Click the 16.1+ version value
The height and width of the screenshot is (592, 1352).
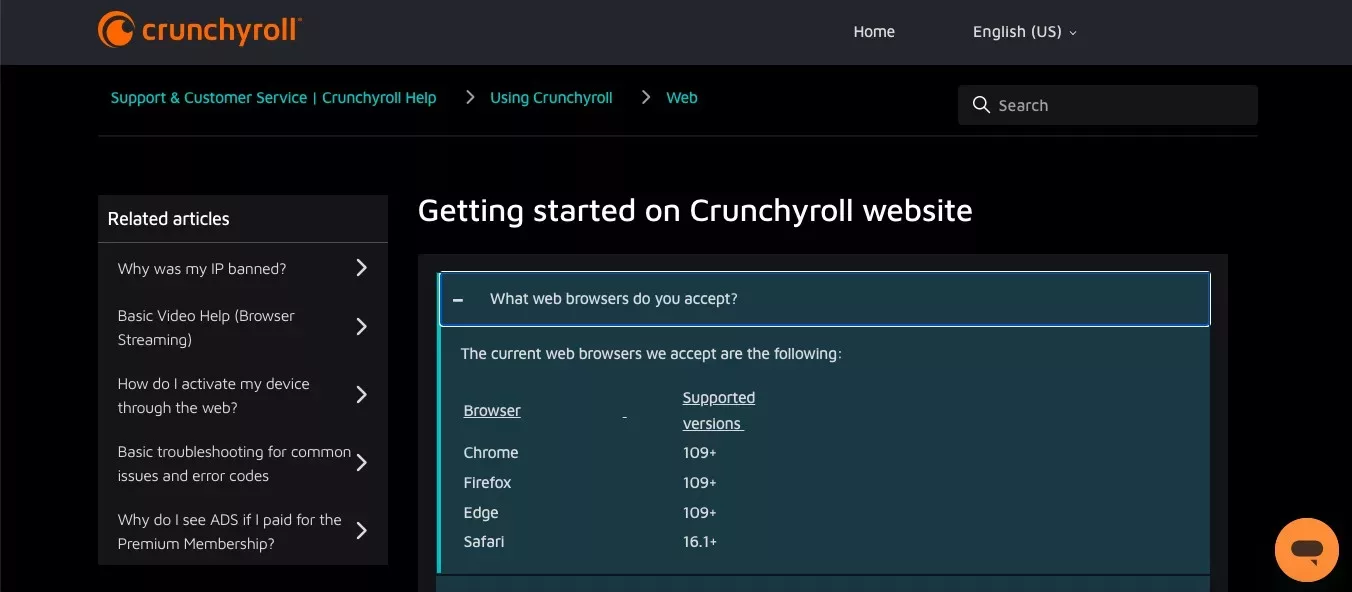point(700,542)
